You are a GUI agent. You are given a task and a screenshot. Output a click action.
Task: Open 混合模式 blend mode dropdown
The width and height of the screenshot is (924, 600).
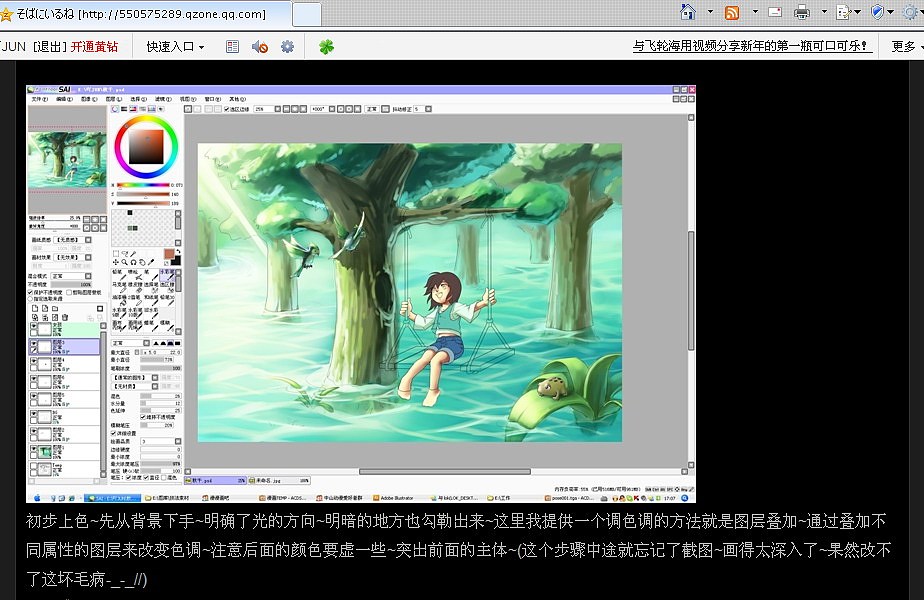pyautogui.click(x=71, y=276)
